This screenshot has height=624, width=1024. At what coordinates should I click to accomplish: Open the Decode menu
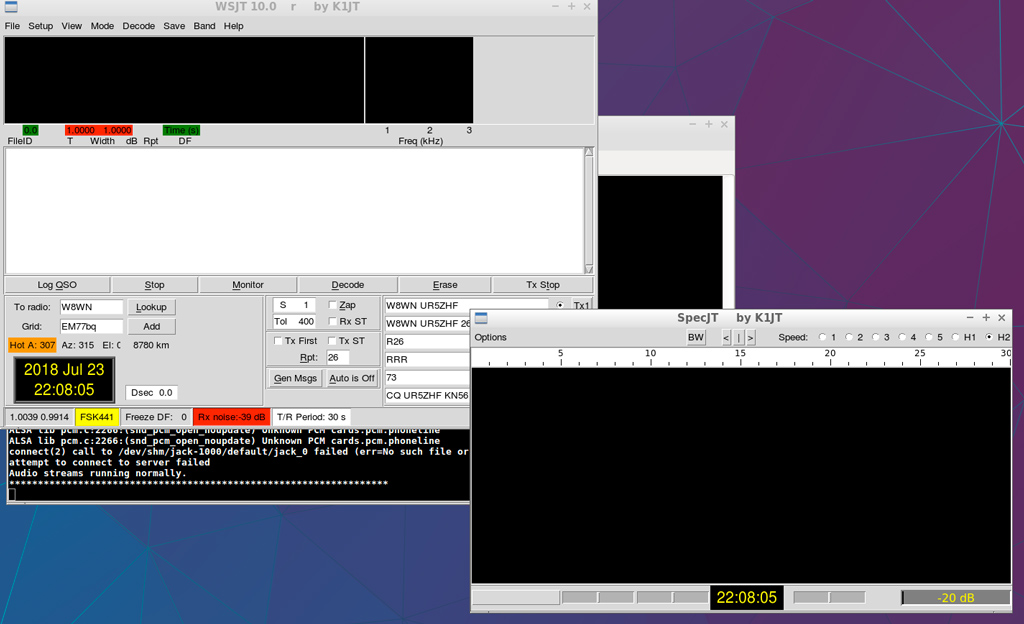coord(138,26)
